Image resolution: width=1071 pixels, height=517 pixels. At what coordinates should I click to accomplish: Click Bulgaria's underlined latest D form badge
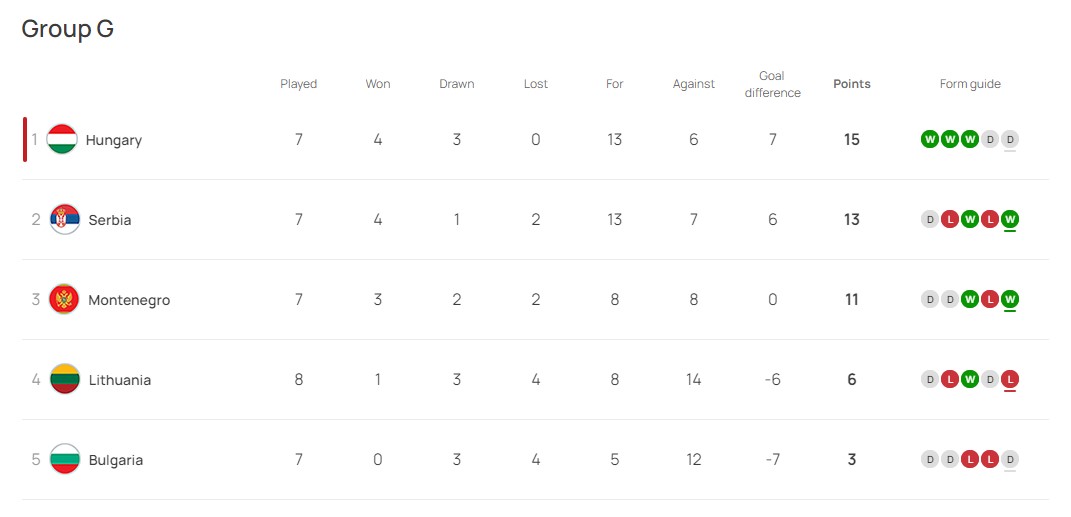1010,459
